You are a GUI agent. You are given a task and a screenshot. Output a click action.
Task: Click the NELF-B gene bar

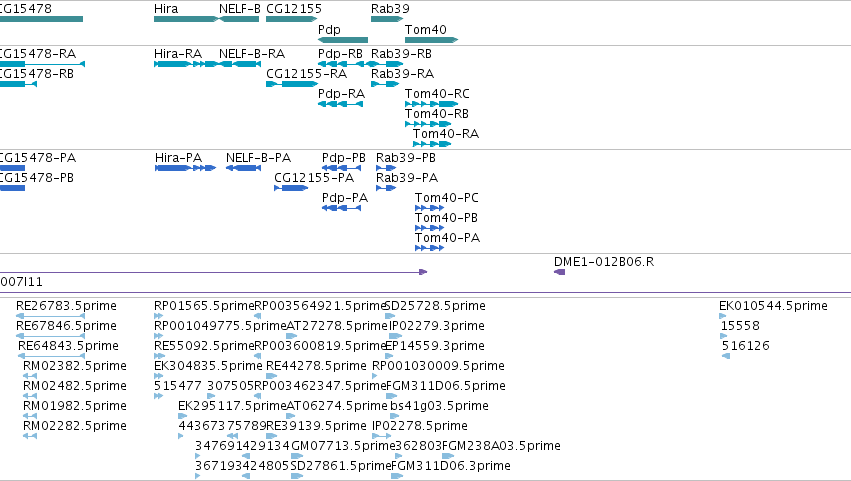click(239, 19)
